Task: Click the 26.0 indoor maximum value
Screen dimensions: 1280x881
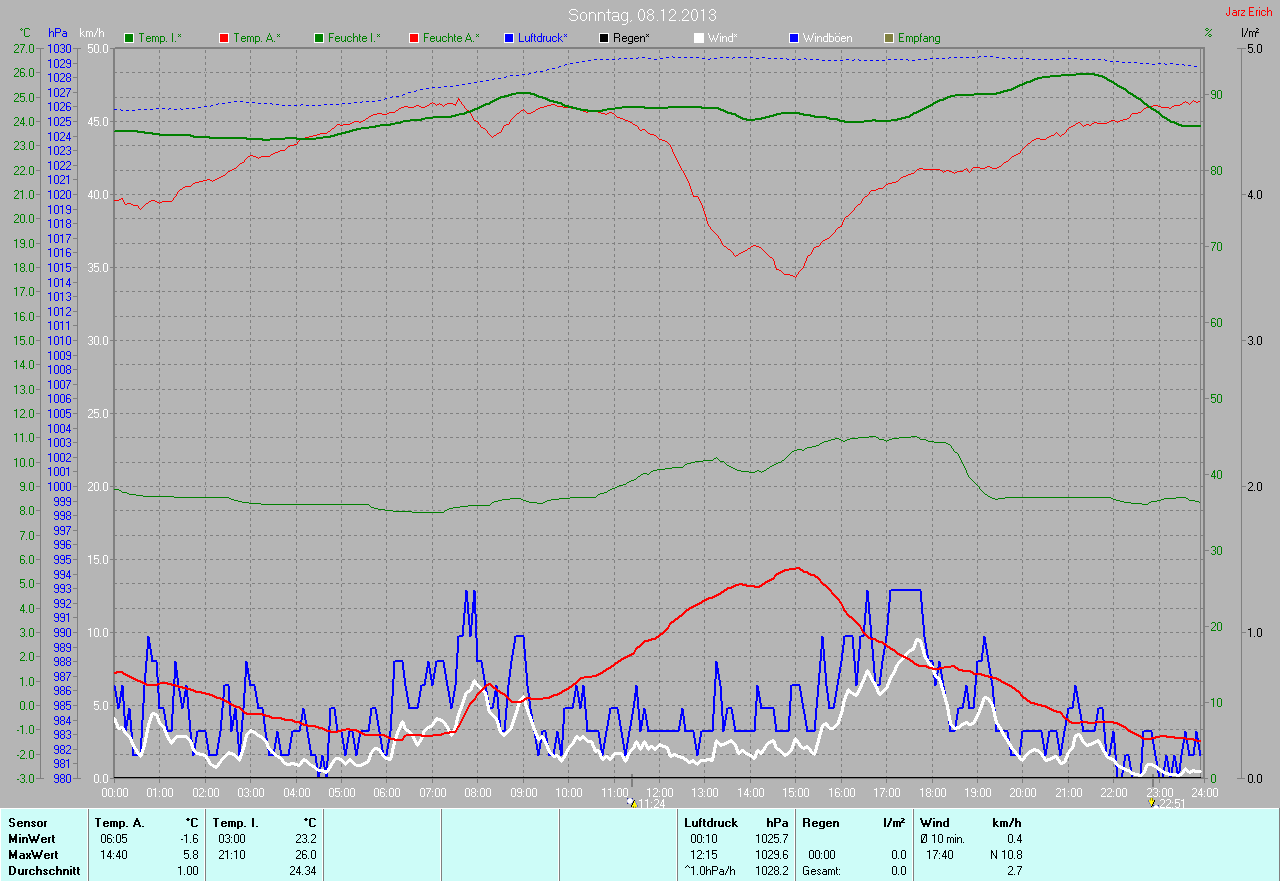Action: 306,855
